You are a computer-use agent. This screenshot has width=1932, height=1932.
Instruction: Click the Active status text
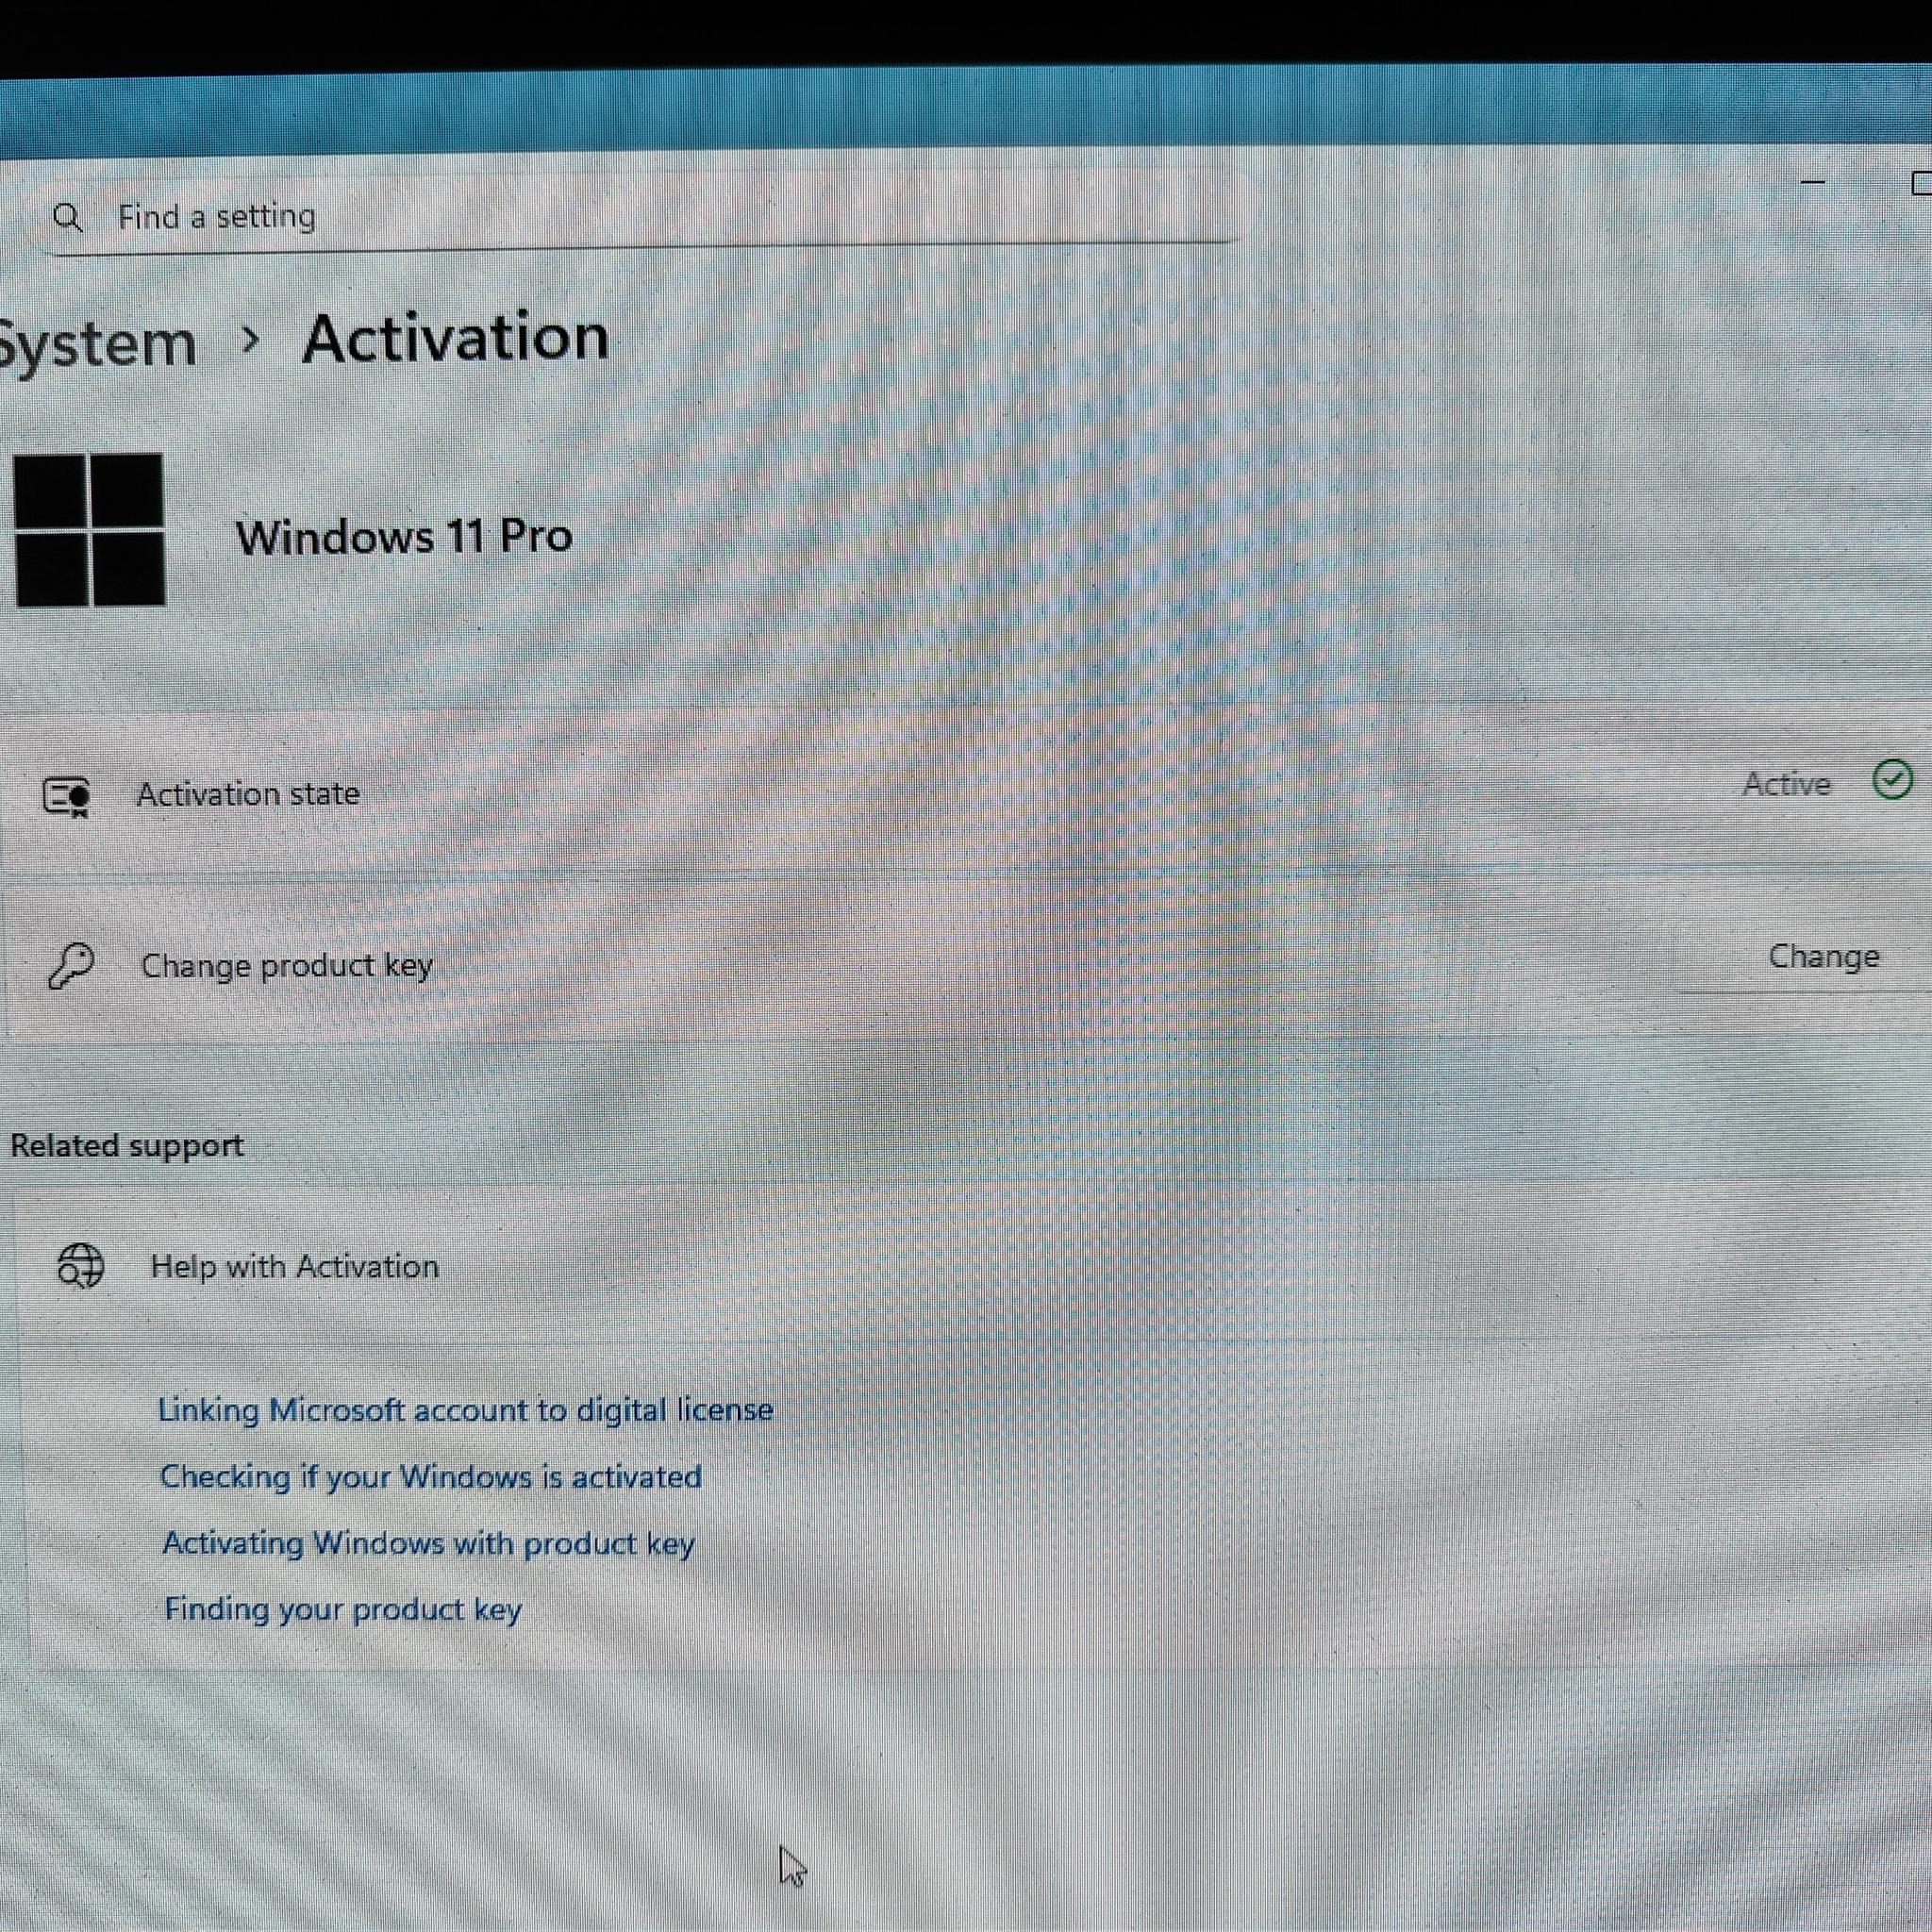pyautogui.click(x=1787, y=784)
